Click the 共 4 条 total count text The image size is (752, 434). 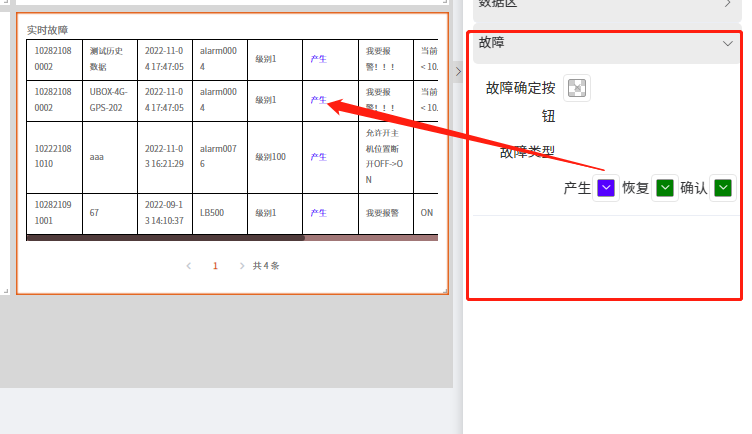pos(266,266)
